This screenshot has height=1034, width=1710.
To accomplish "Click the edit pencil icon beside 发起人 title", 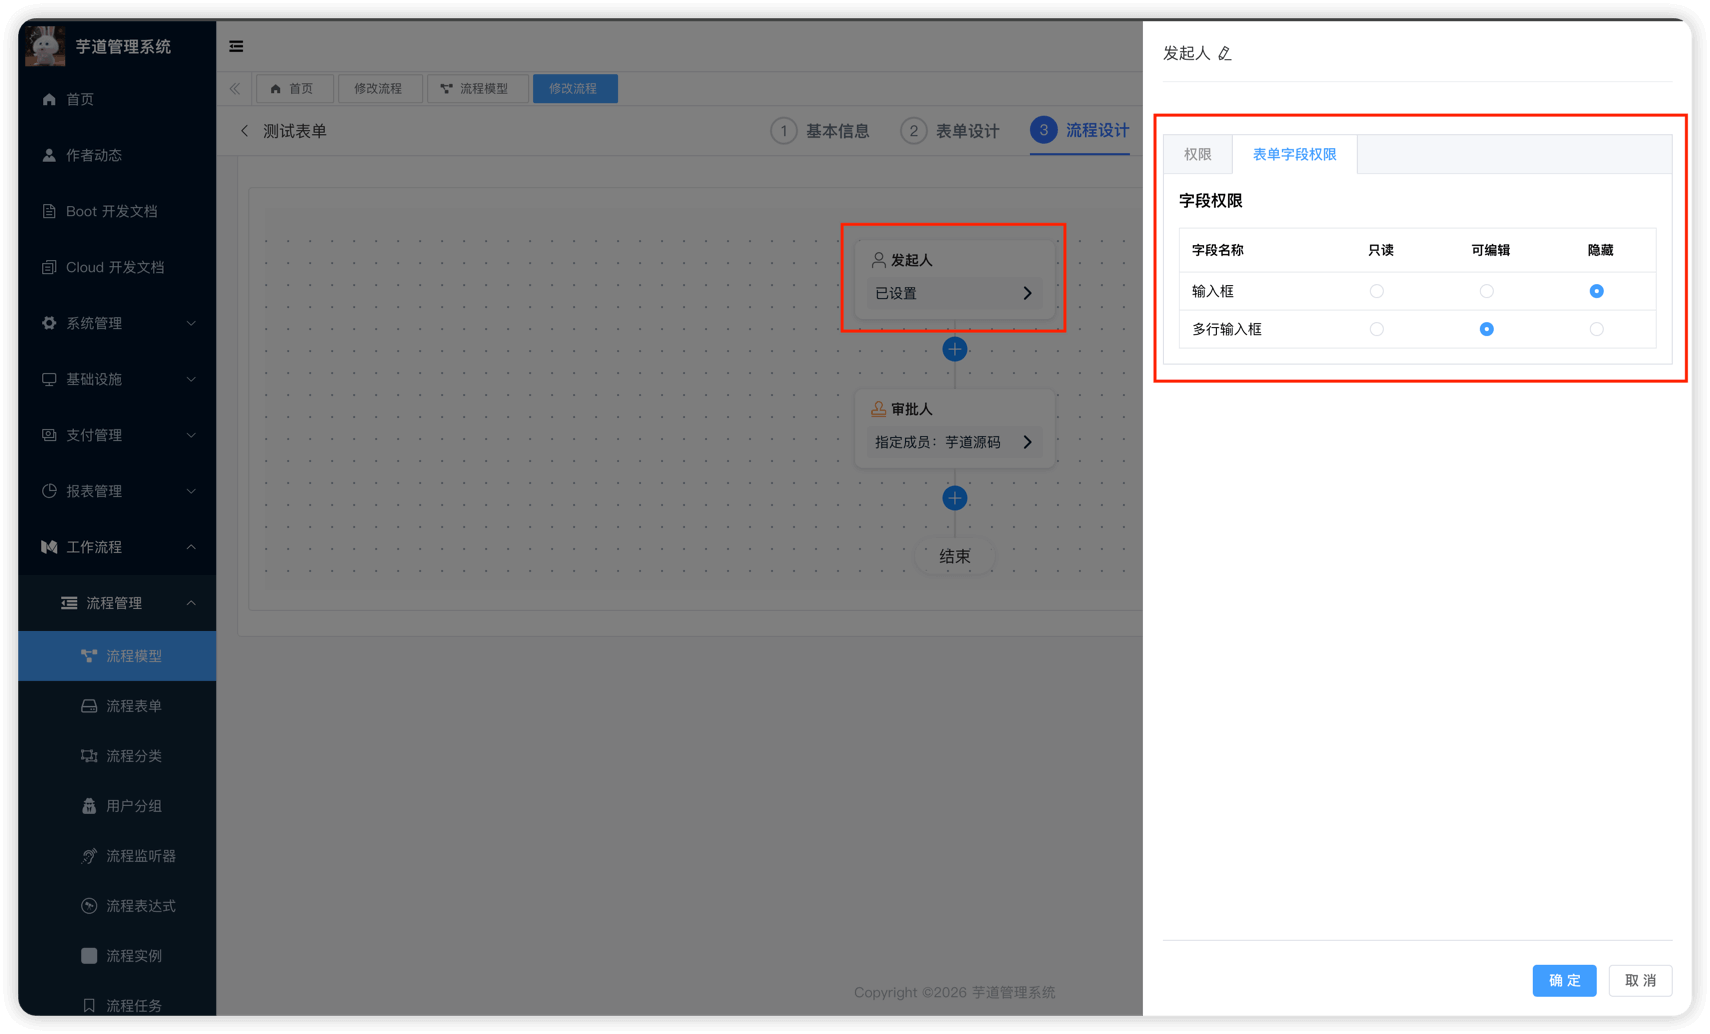I will (x=1225, y=54).
